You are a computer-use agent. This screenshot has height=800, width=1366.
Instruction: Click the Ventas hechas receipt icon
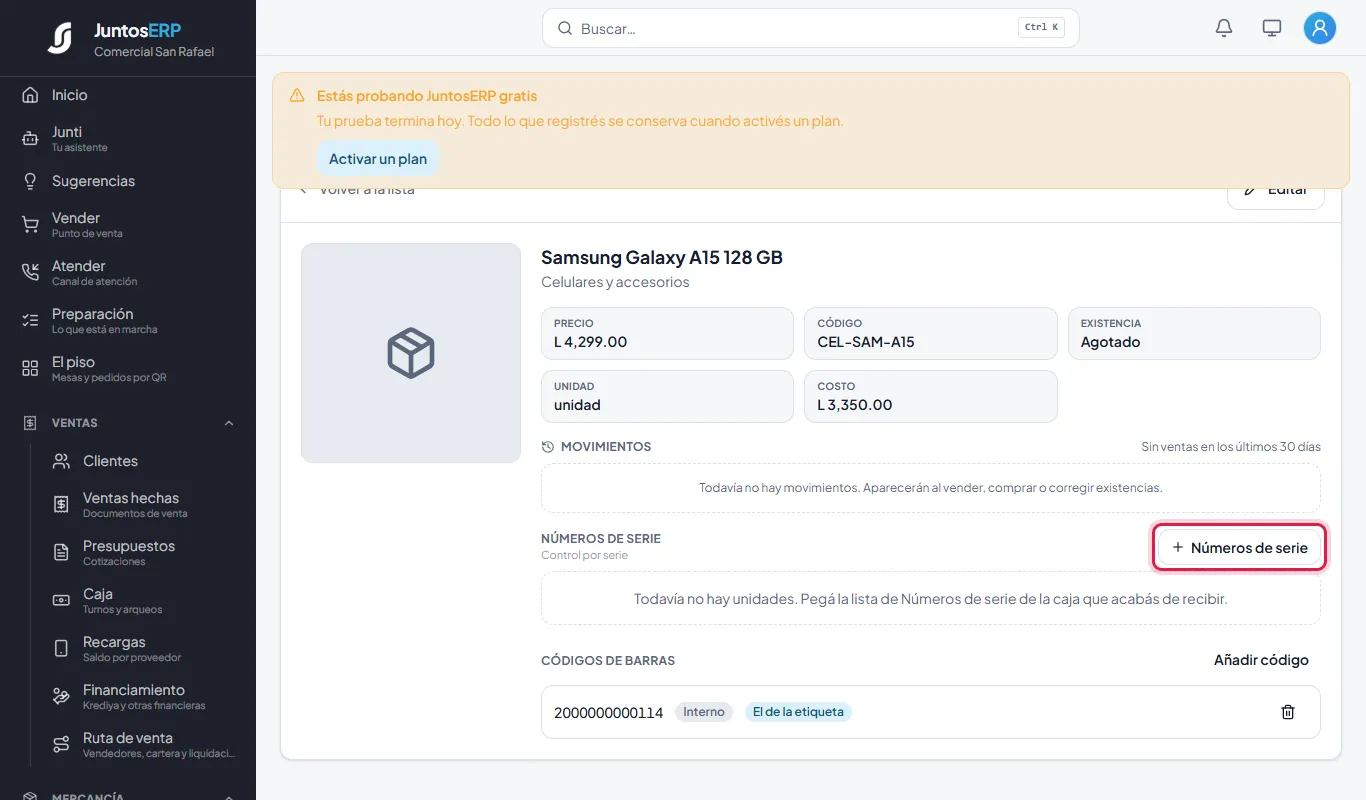pos(61,505)
